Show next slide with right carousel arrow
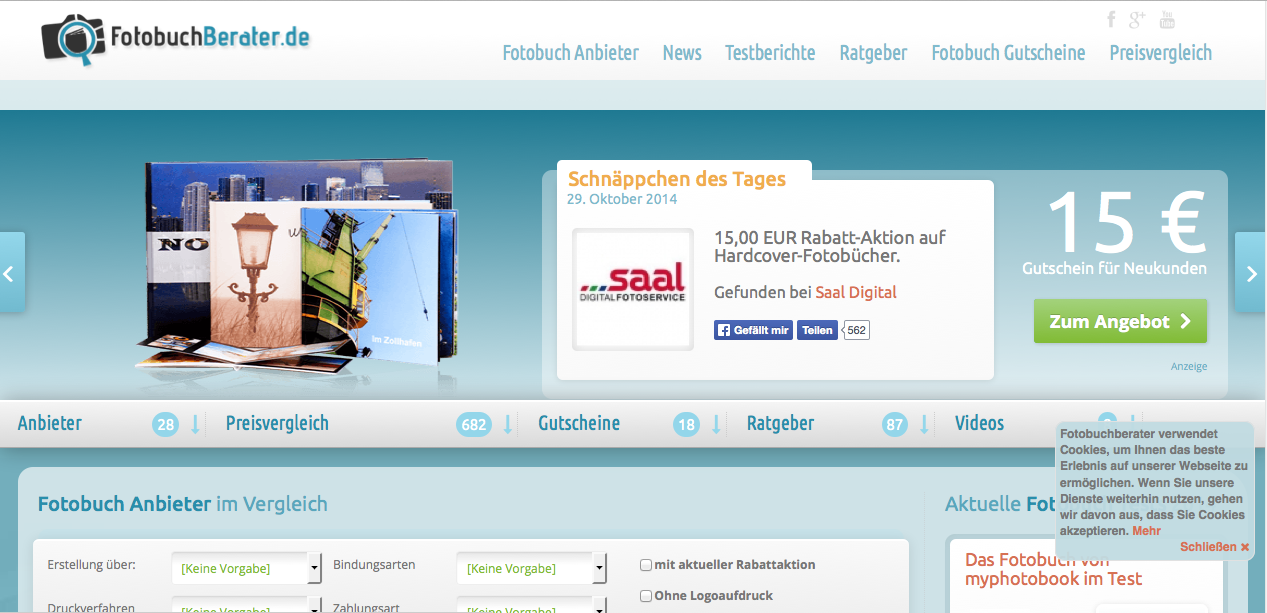 click(1251, 272)
